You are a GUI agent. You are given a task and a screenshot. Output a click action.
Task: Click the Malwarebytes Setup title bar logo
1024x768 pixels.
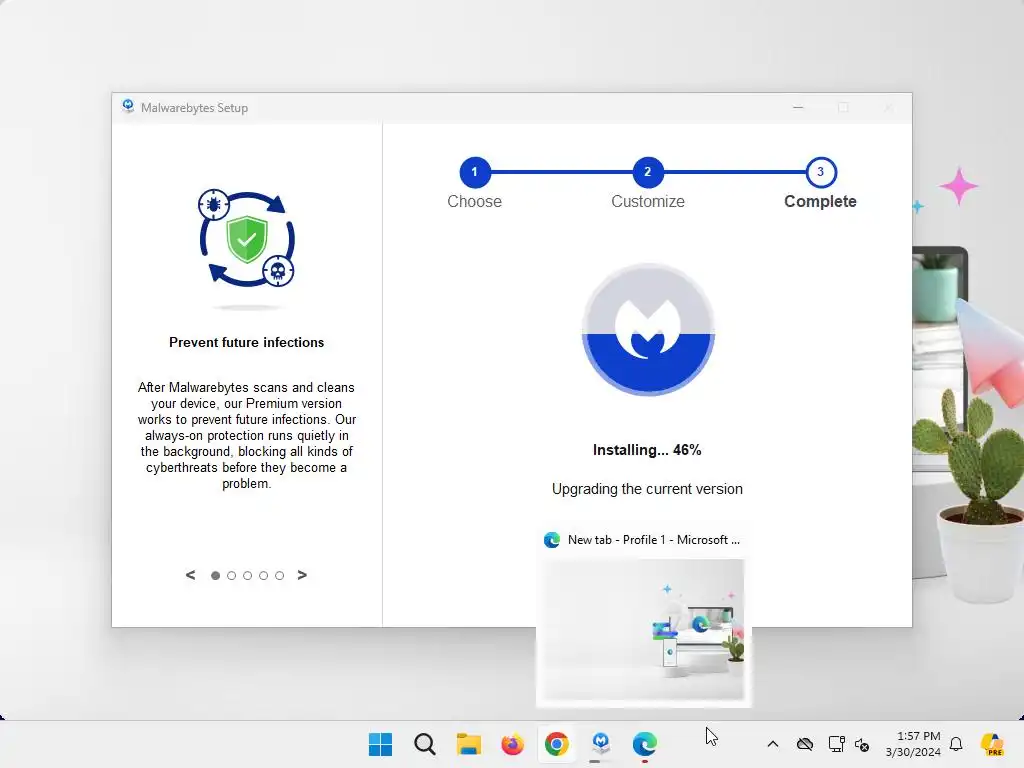(128, 106)
